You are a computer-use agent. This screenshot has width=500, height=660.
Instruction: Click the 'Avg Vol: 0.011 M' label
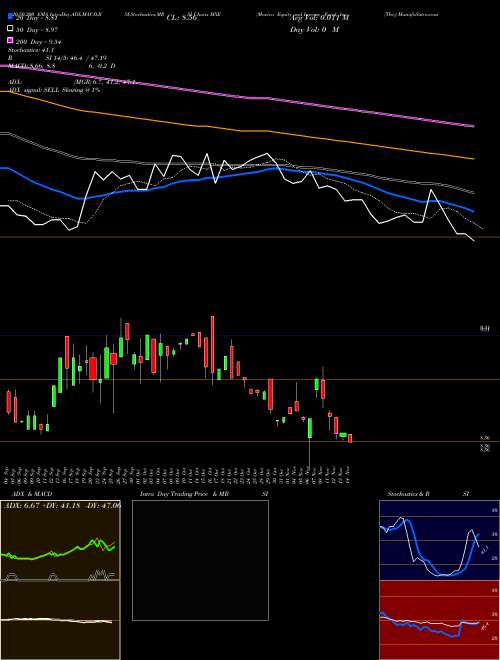click(319, 18)
